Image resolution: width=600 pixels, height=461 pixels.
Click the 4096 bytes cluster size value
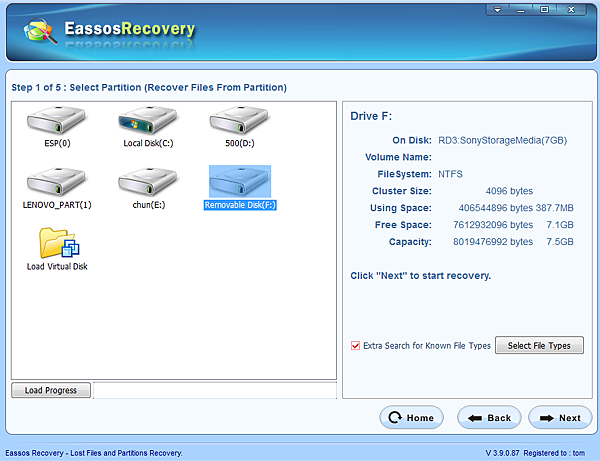[x=509, y=191]
